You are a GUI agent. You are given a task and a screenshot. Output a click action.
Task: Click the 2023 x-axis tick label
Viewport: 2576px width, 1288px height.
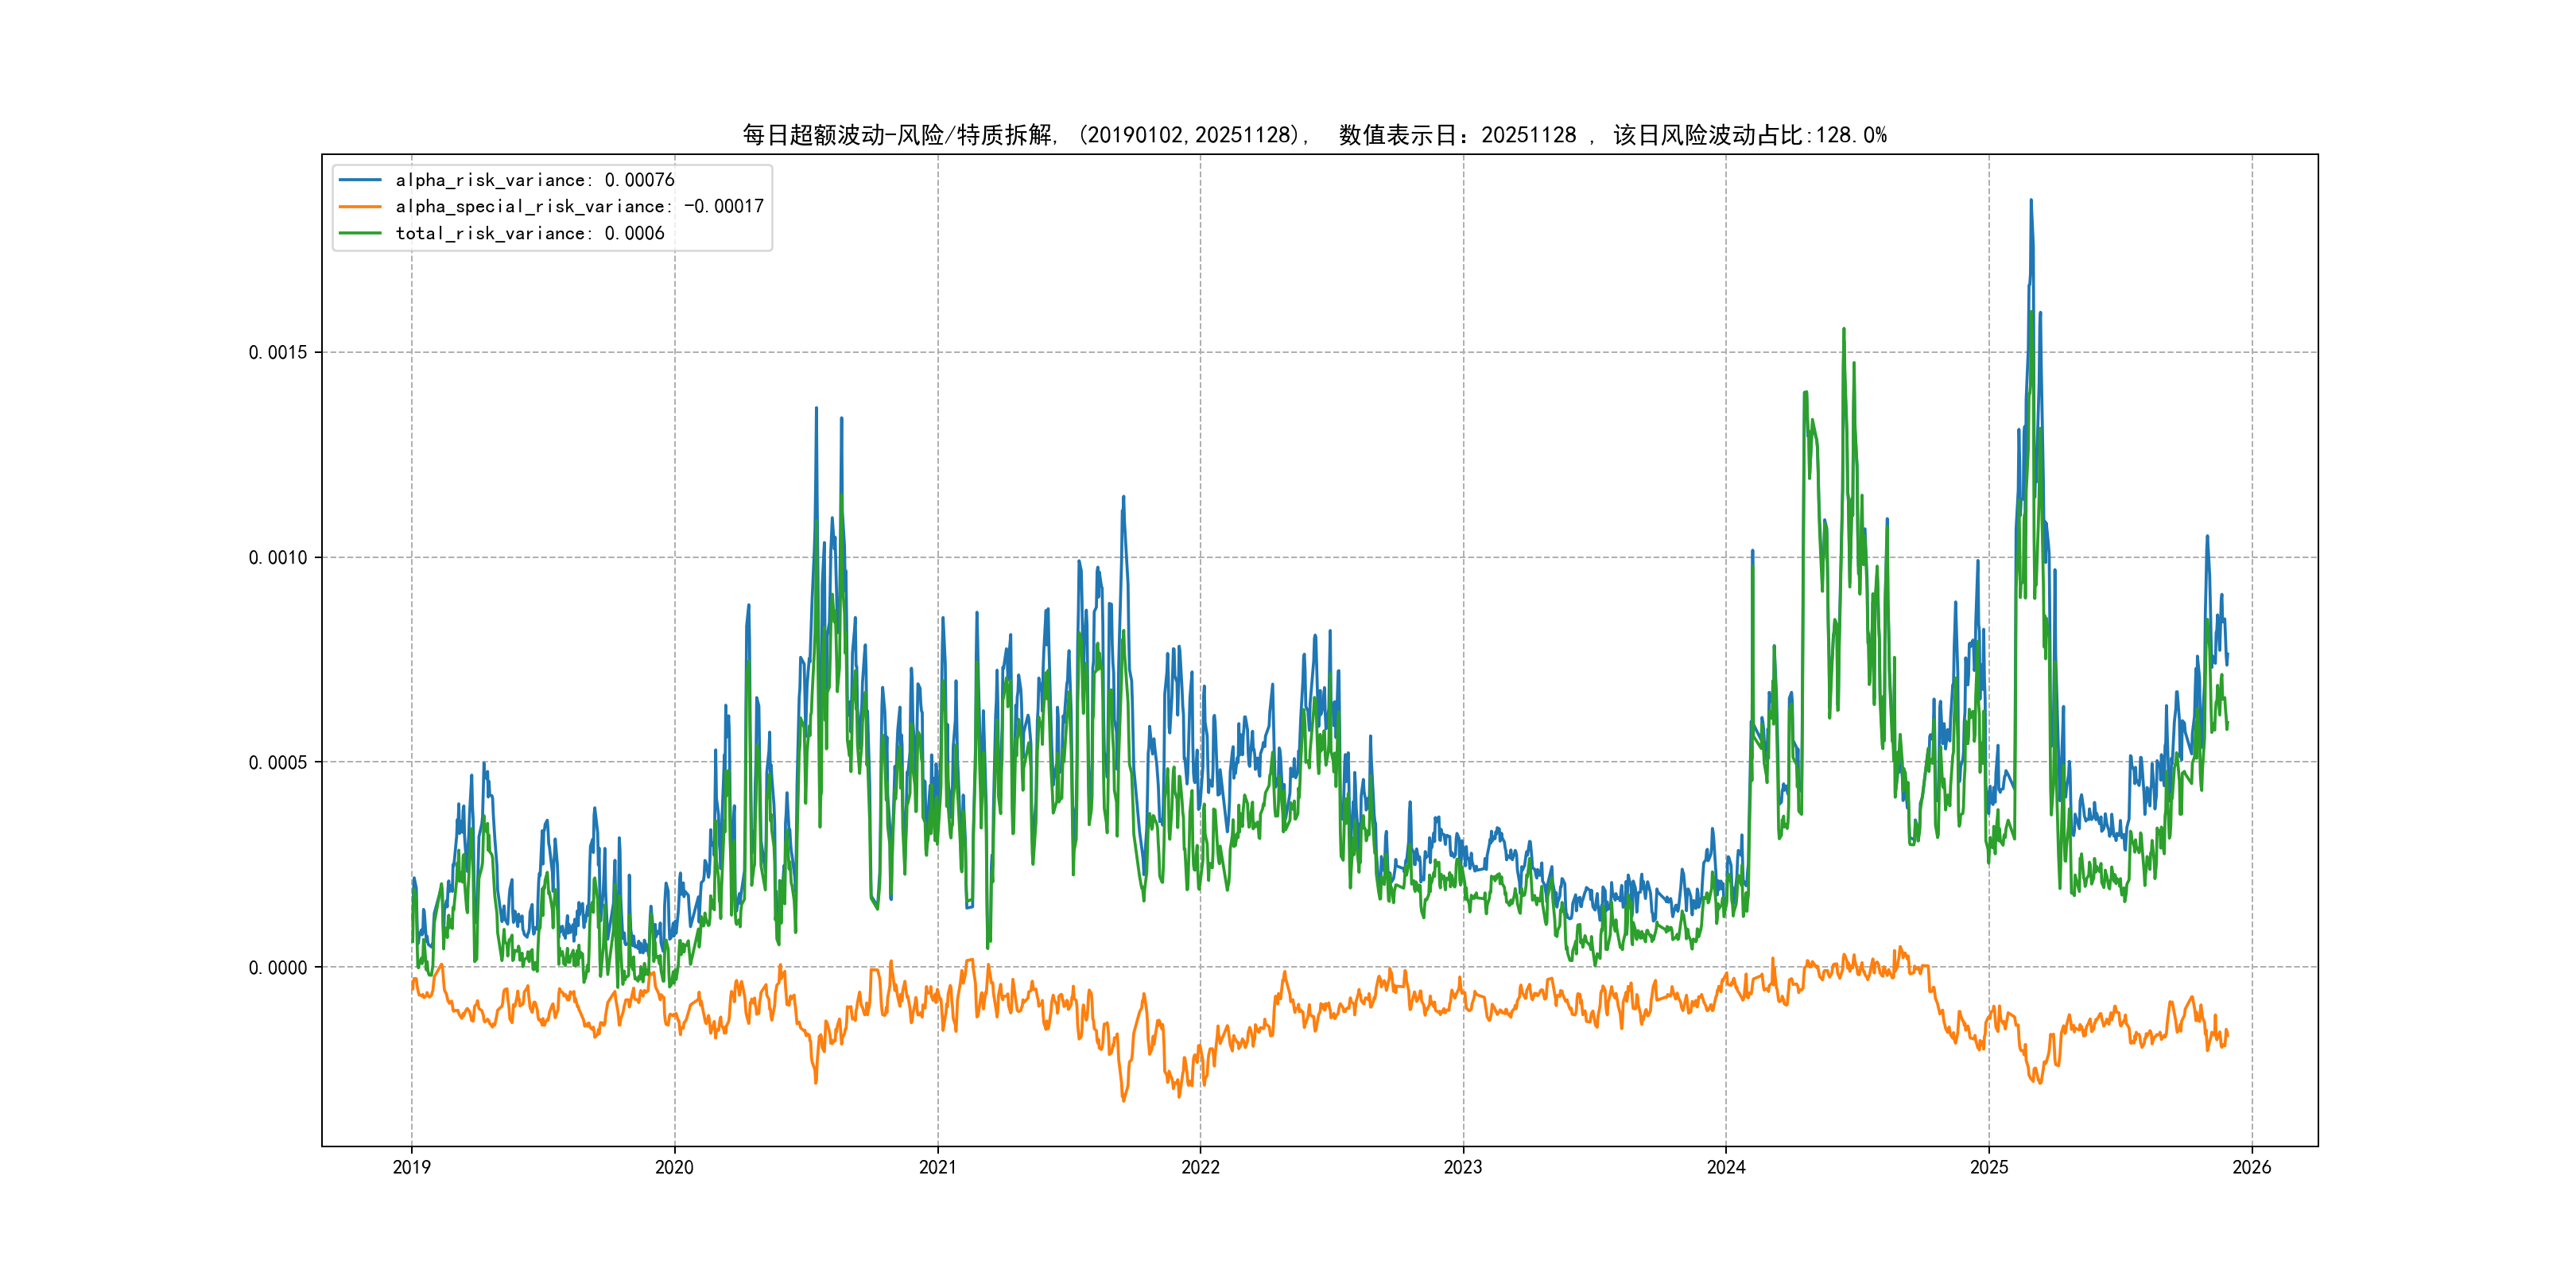(x=1463, y=1167)
